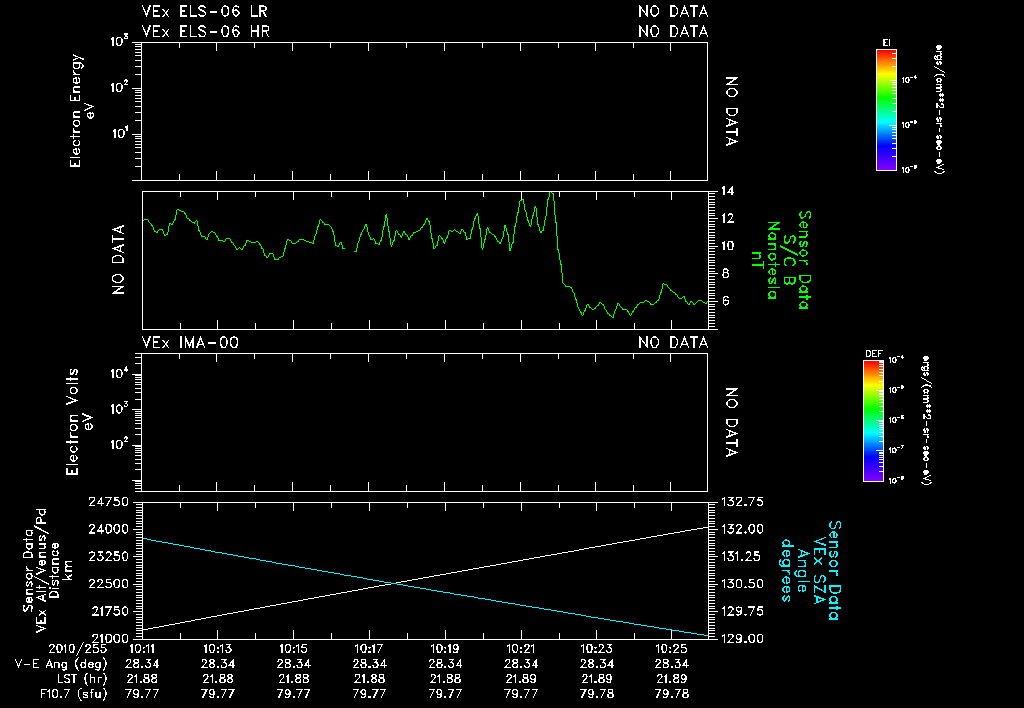
Task: Click the 10:21 time tick label
Action: click(x=520, y=649)
